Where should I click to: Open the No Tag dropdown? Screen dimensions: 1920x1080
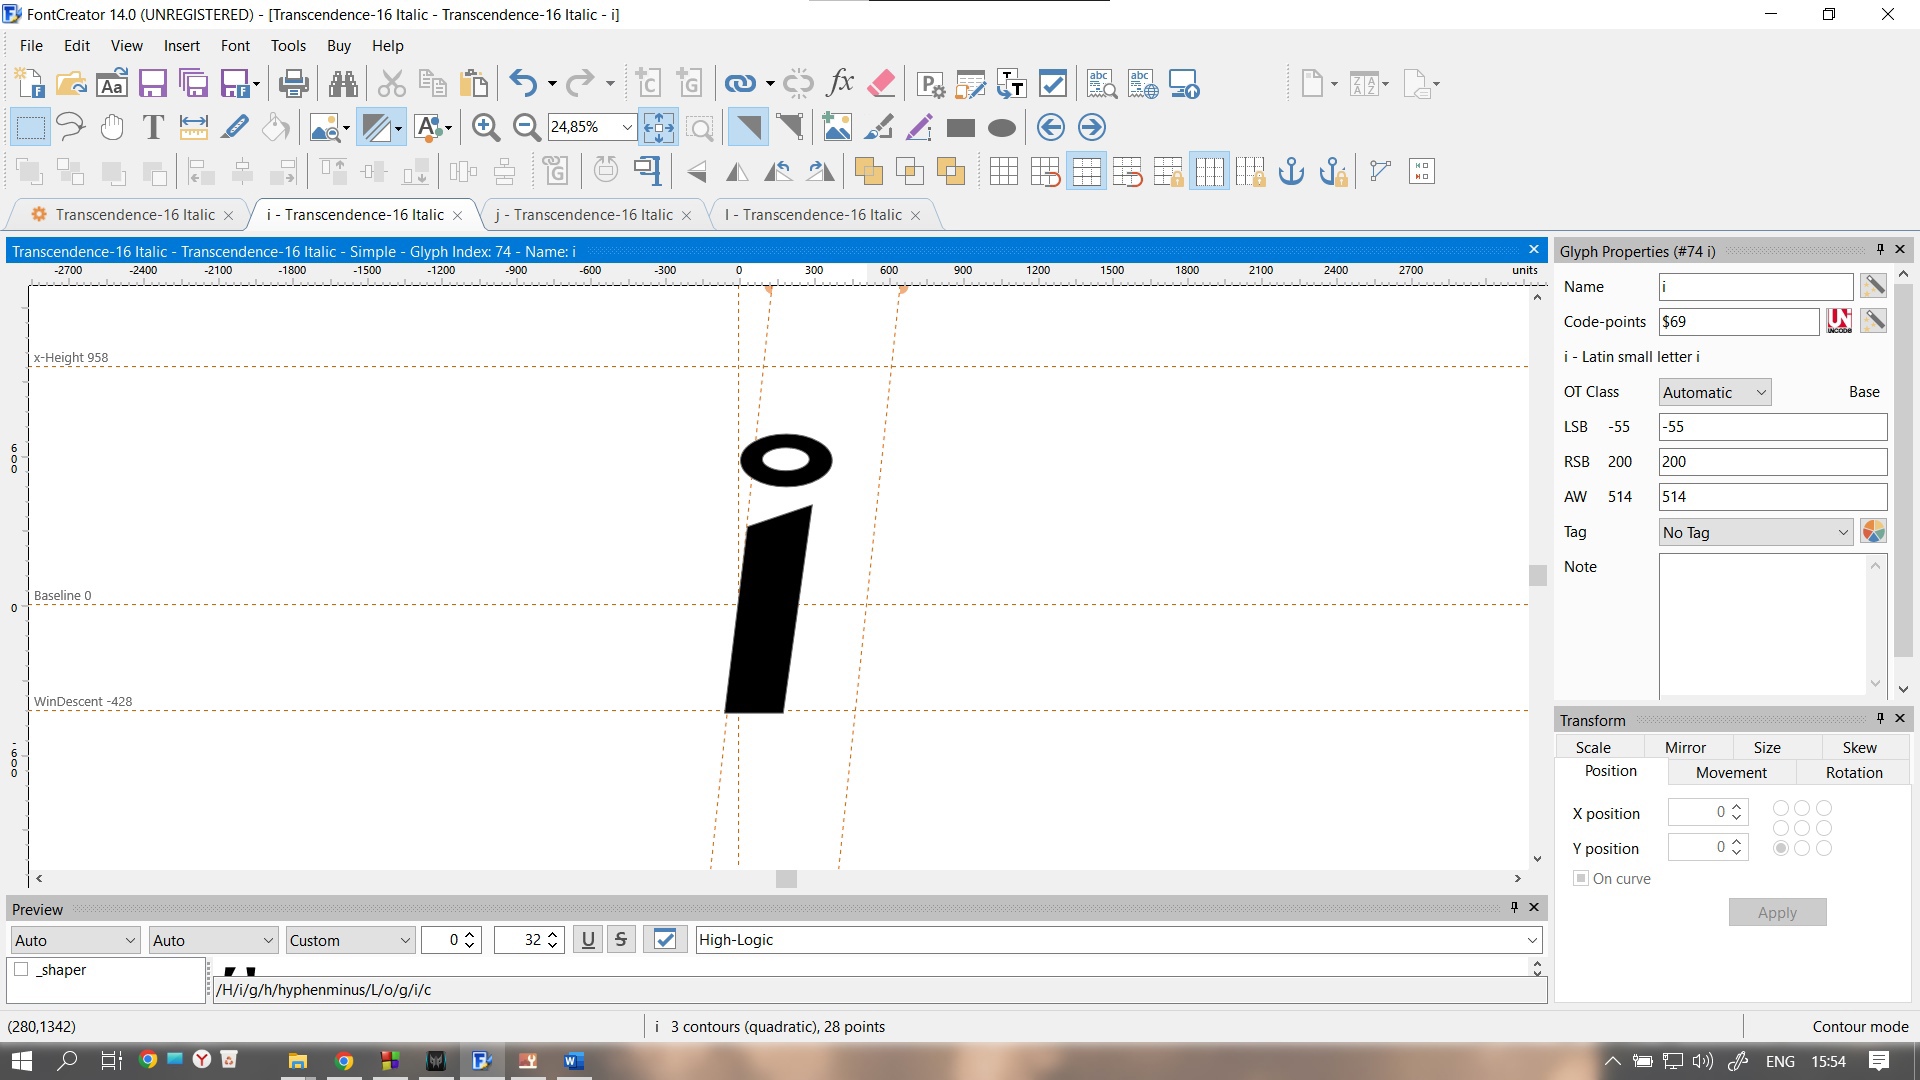tap(1756, 532)
